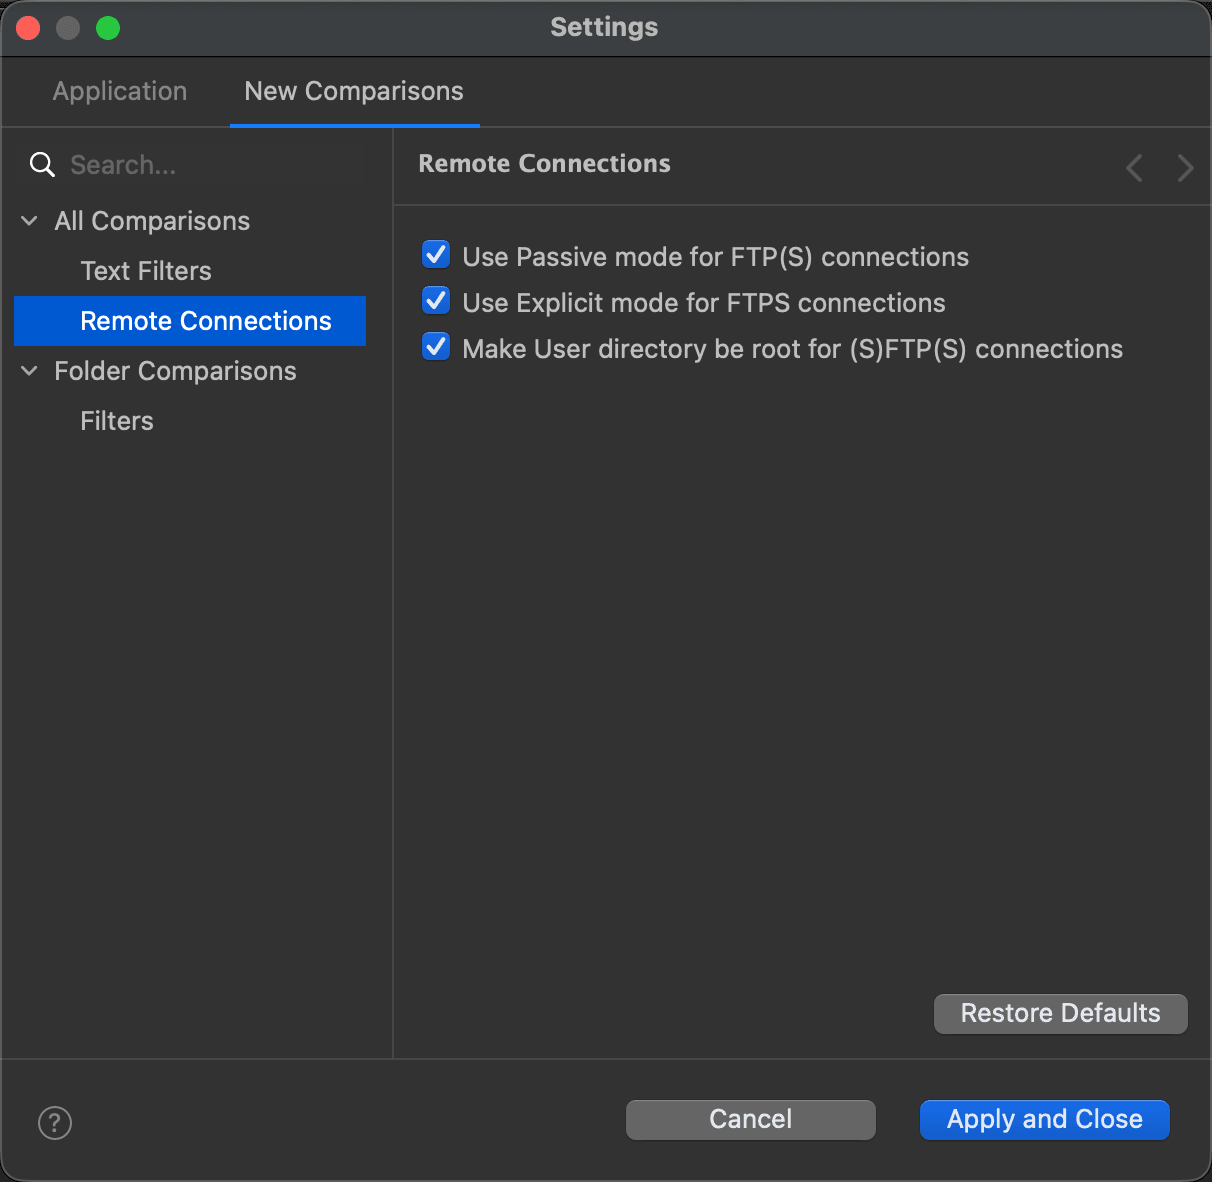Collapse the All Comparisons tree node
Image resolution: width=1212 pixels, height=1182 pixels.
tap(30, 221)
